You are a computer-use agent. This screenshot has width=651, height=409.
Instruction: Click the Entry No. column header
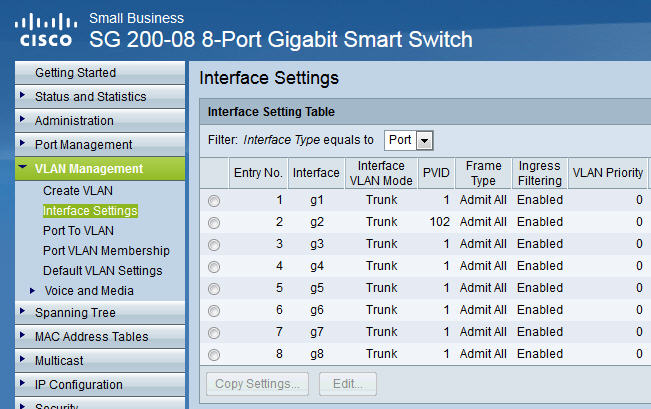click(x=258, y=173)
